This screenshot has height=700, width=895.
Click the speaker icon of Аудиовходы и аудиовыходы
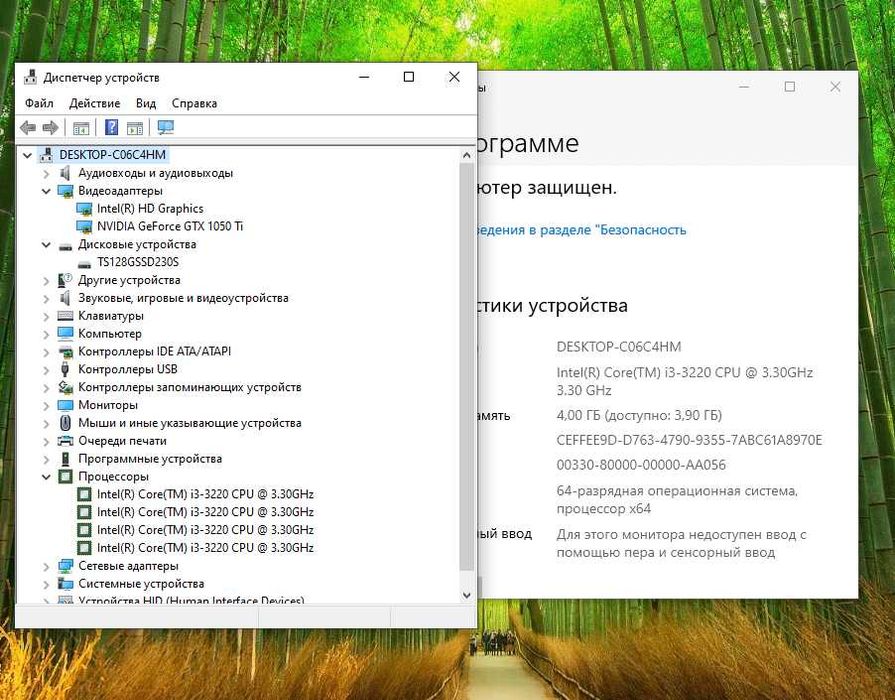[65, 172]
